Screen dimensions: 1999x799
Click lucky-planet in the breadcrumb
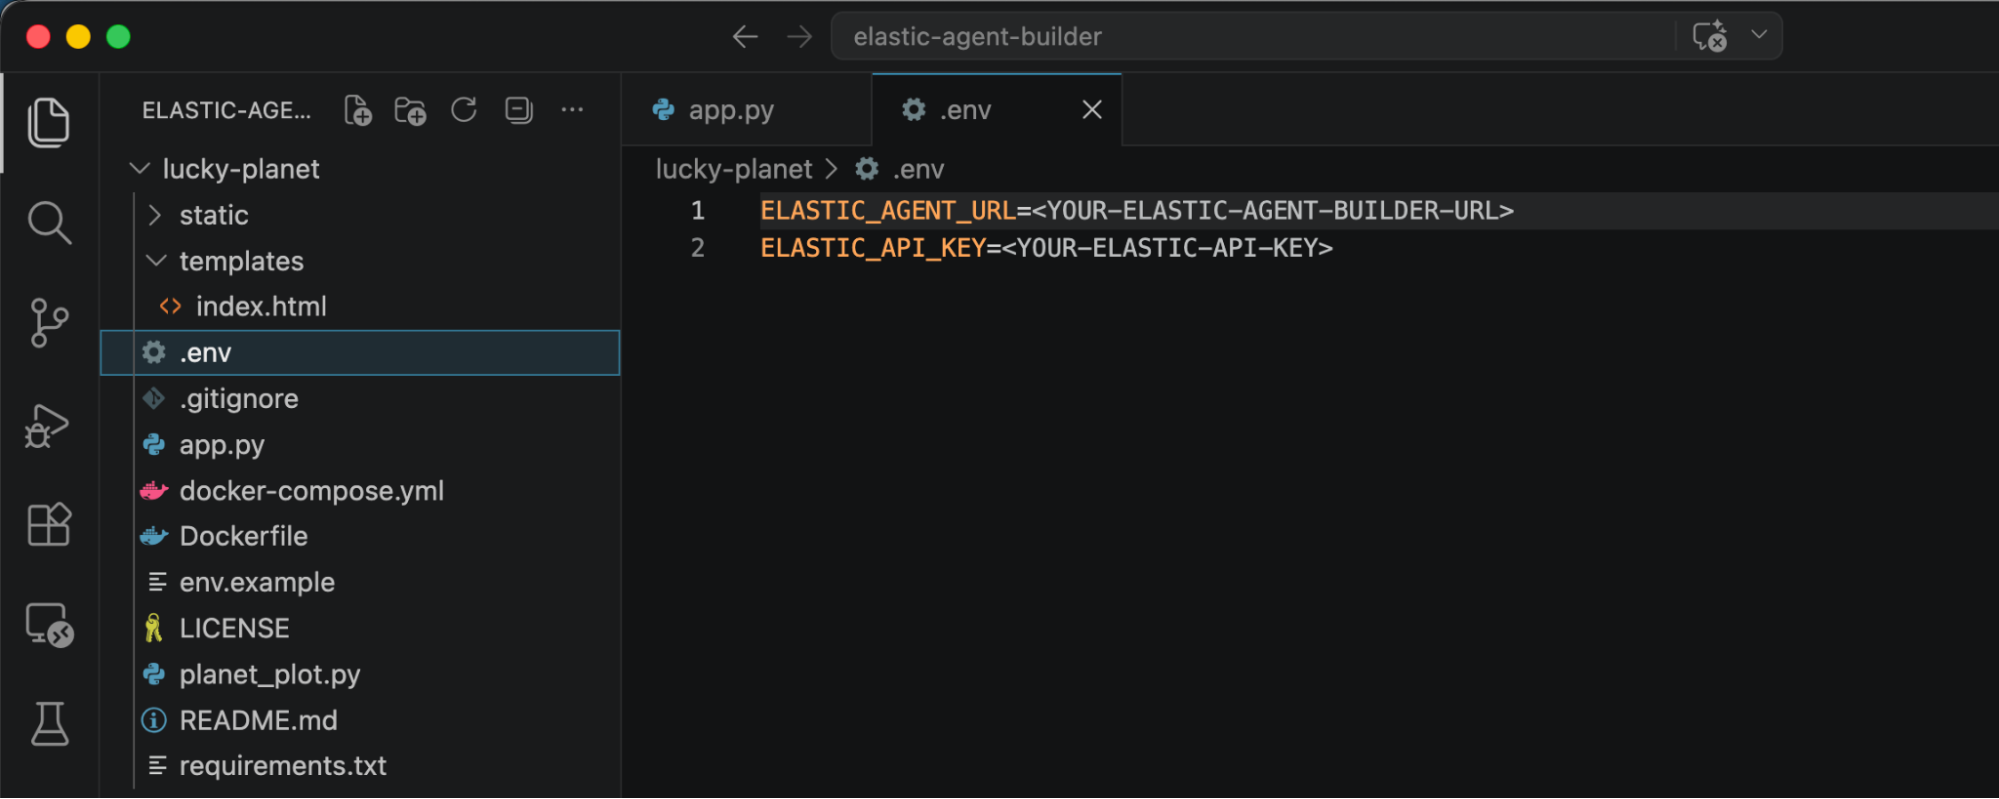point(734,169)
